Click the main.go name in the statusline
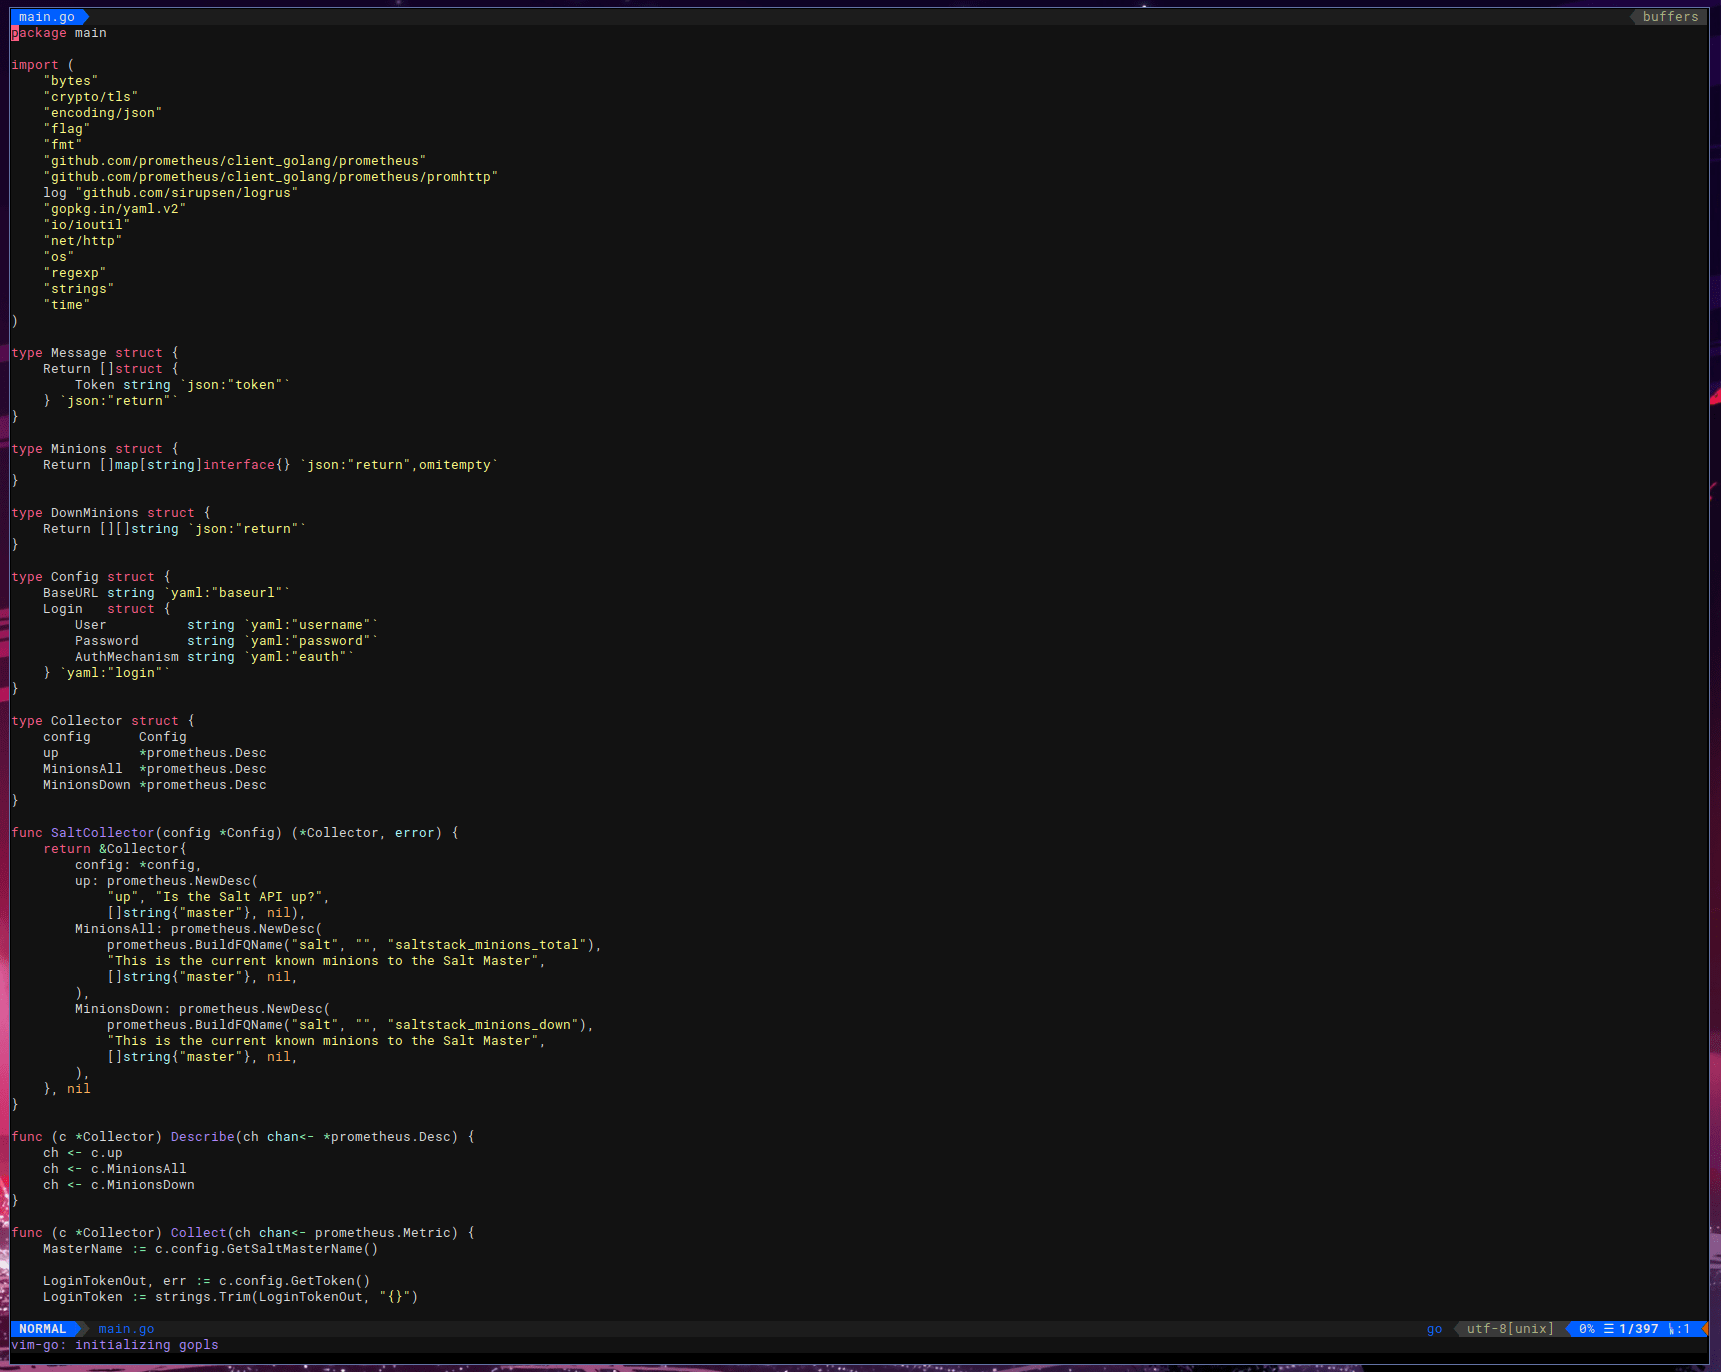The width and height of the screenshot is (1721, 1372). [126, 1328]
